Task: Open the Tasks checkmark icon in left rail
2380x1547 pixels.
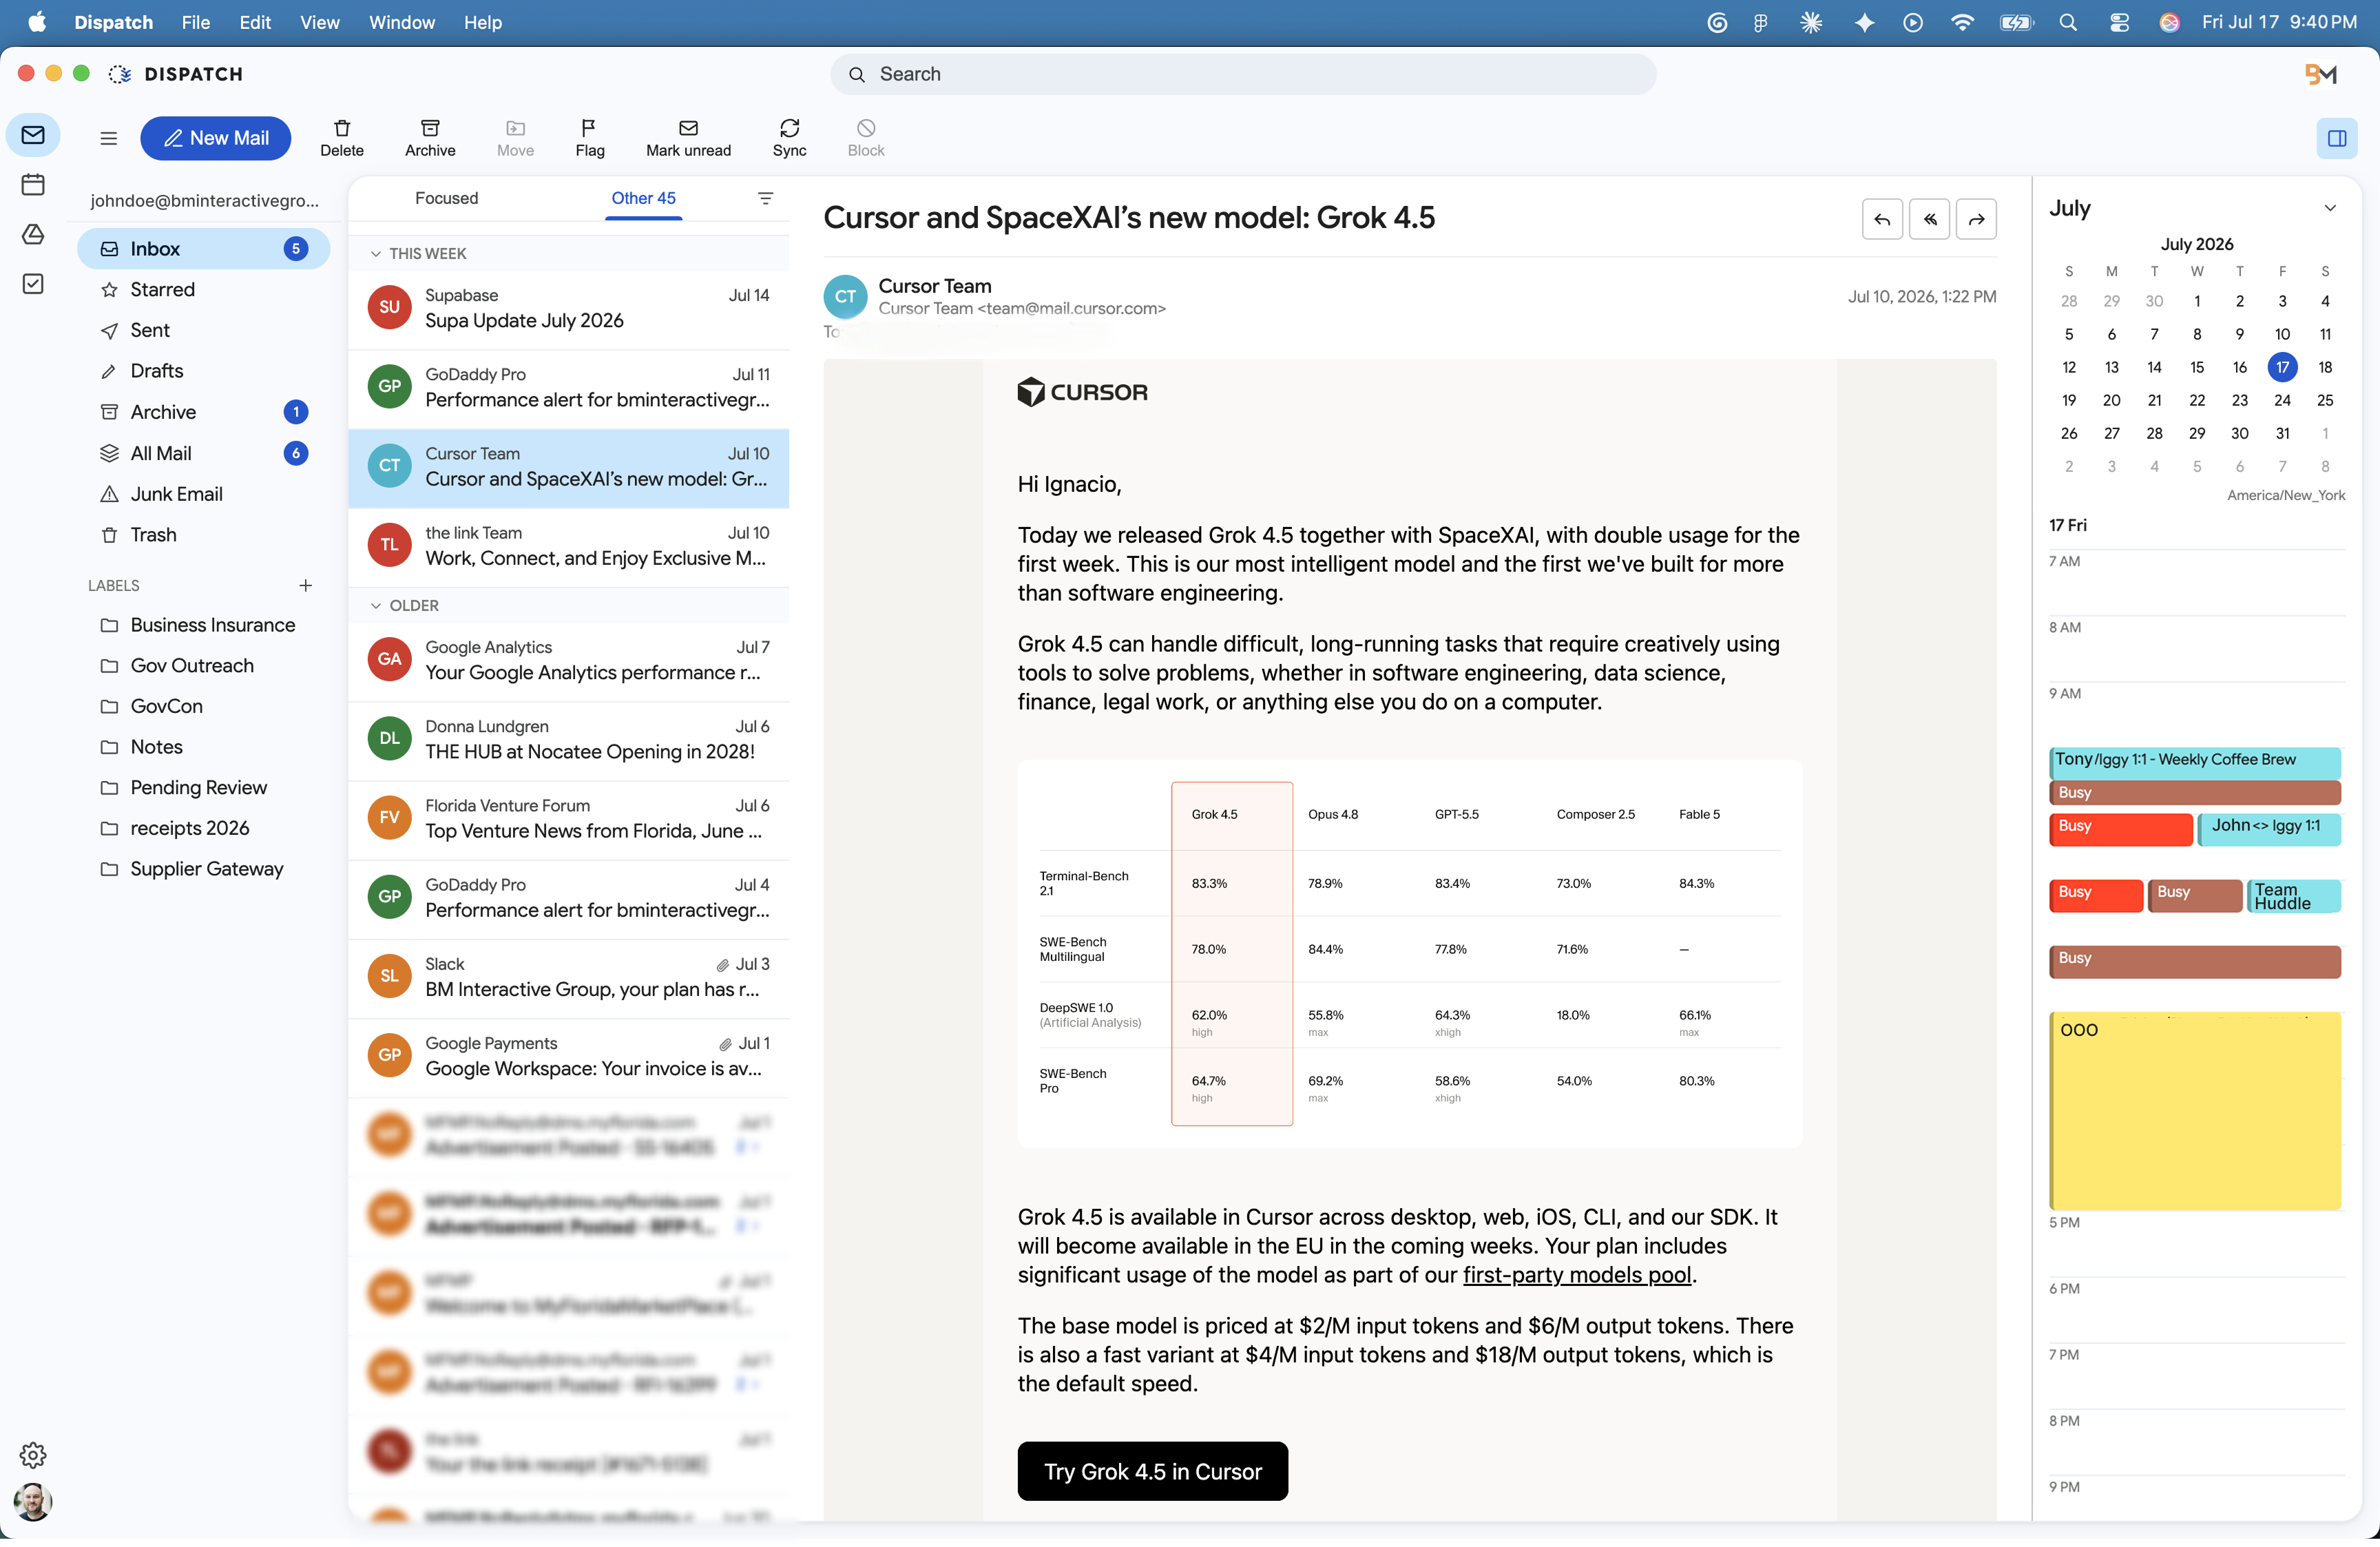Action: (33, 284)
